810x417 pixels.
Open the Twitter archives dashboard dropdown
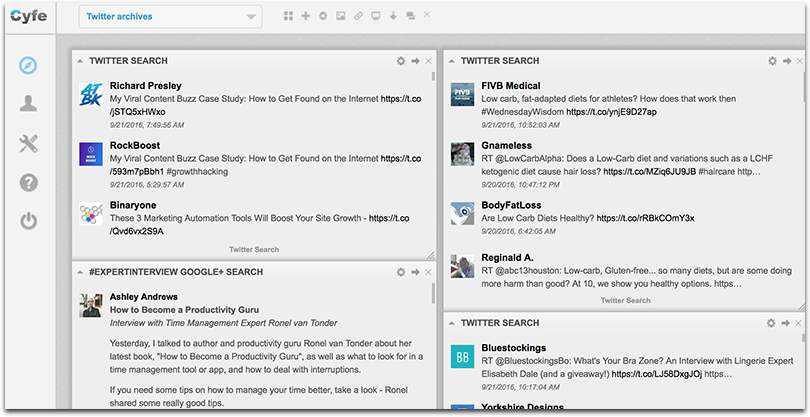pyautogui.click(x=170, y=17)
